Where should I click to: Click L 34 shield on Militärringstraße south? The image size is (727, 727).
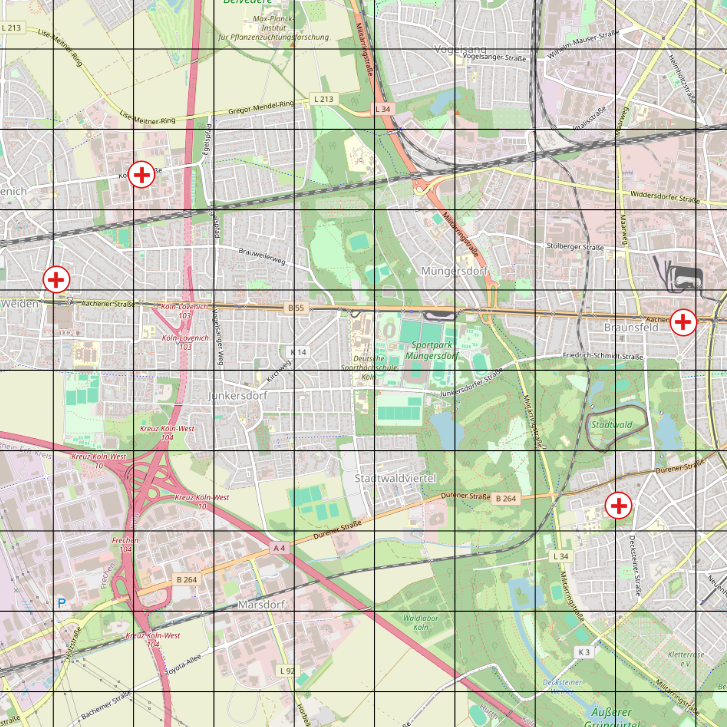pyautogui.click(x=561, y=556)
